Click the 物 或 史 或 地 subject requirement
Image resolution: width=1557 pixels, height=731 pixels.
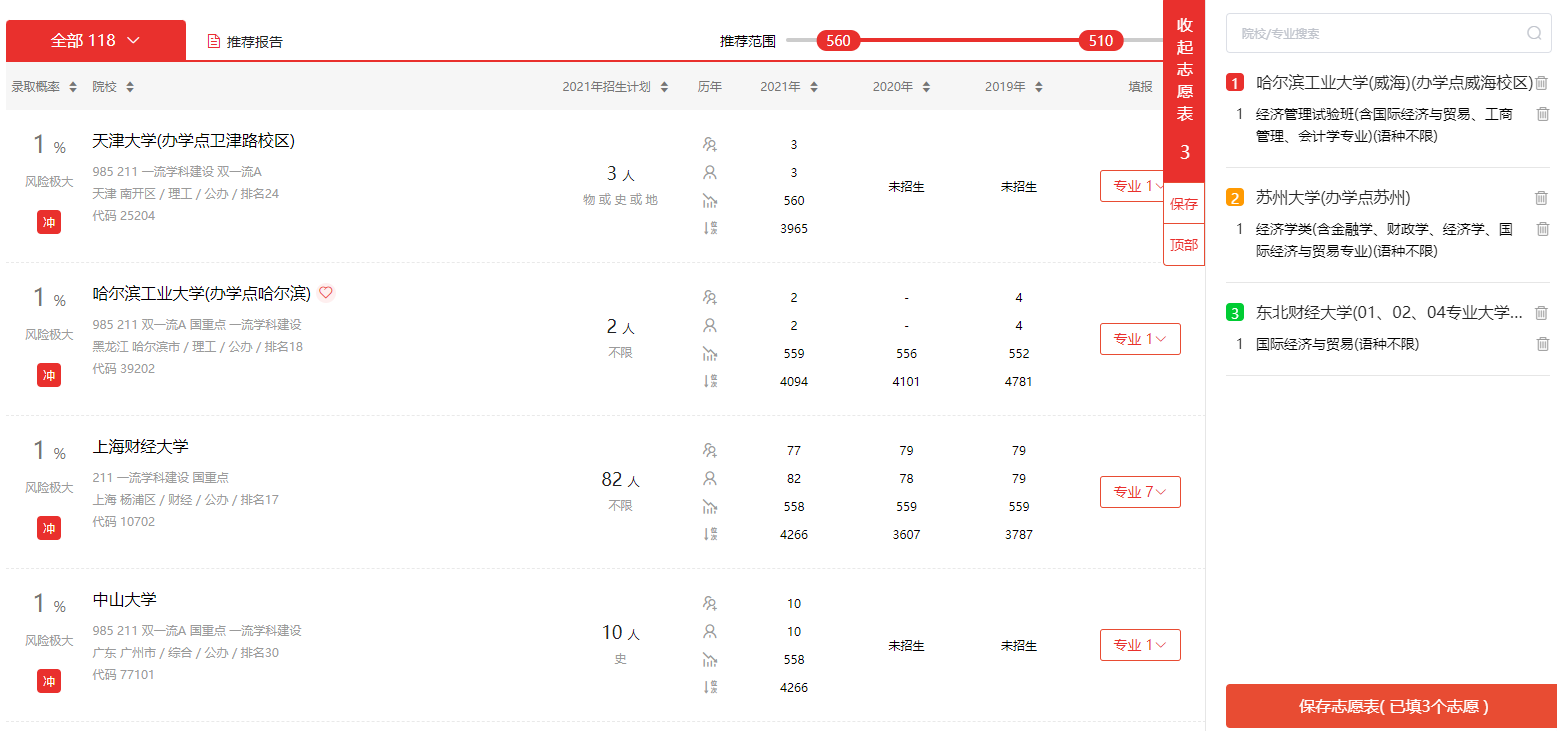pyautogui.click(x=620, y=200)
